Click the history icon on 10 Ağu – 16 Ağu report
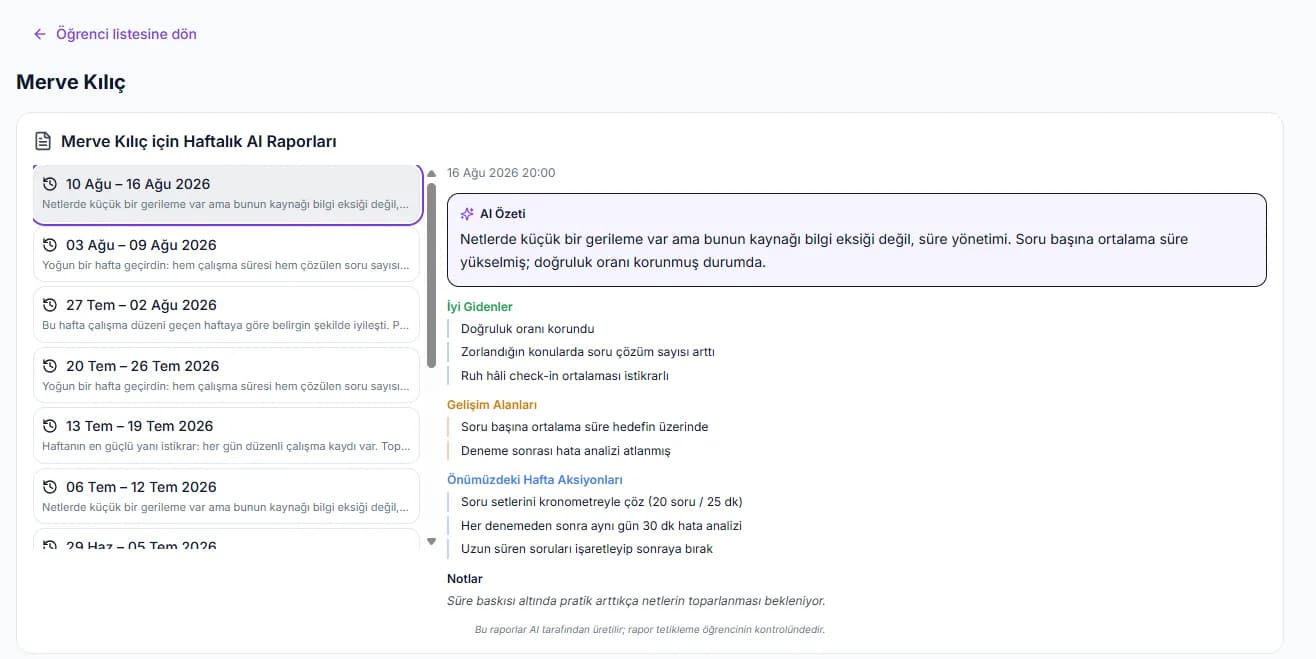The image size is (1316, 659). tap(50, 184)
